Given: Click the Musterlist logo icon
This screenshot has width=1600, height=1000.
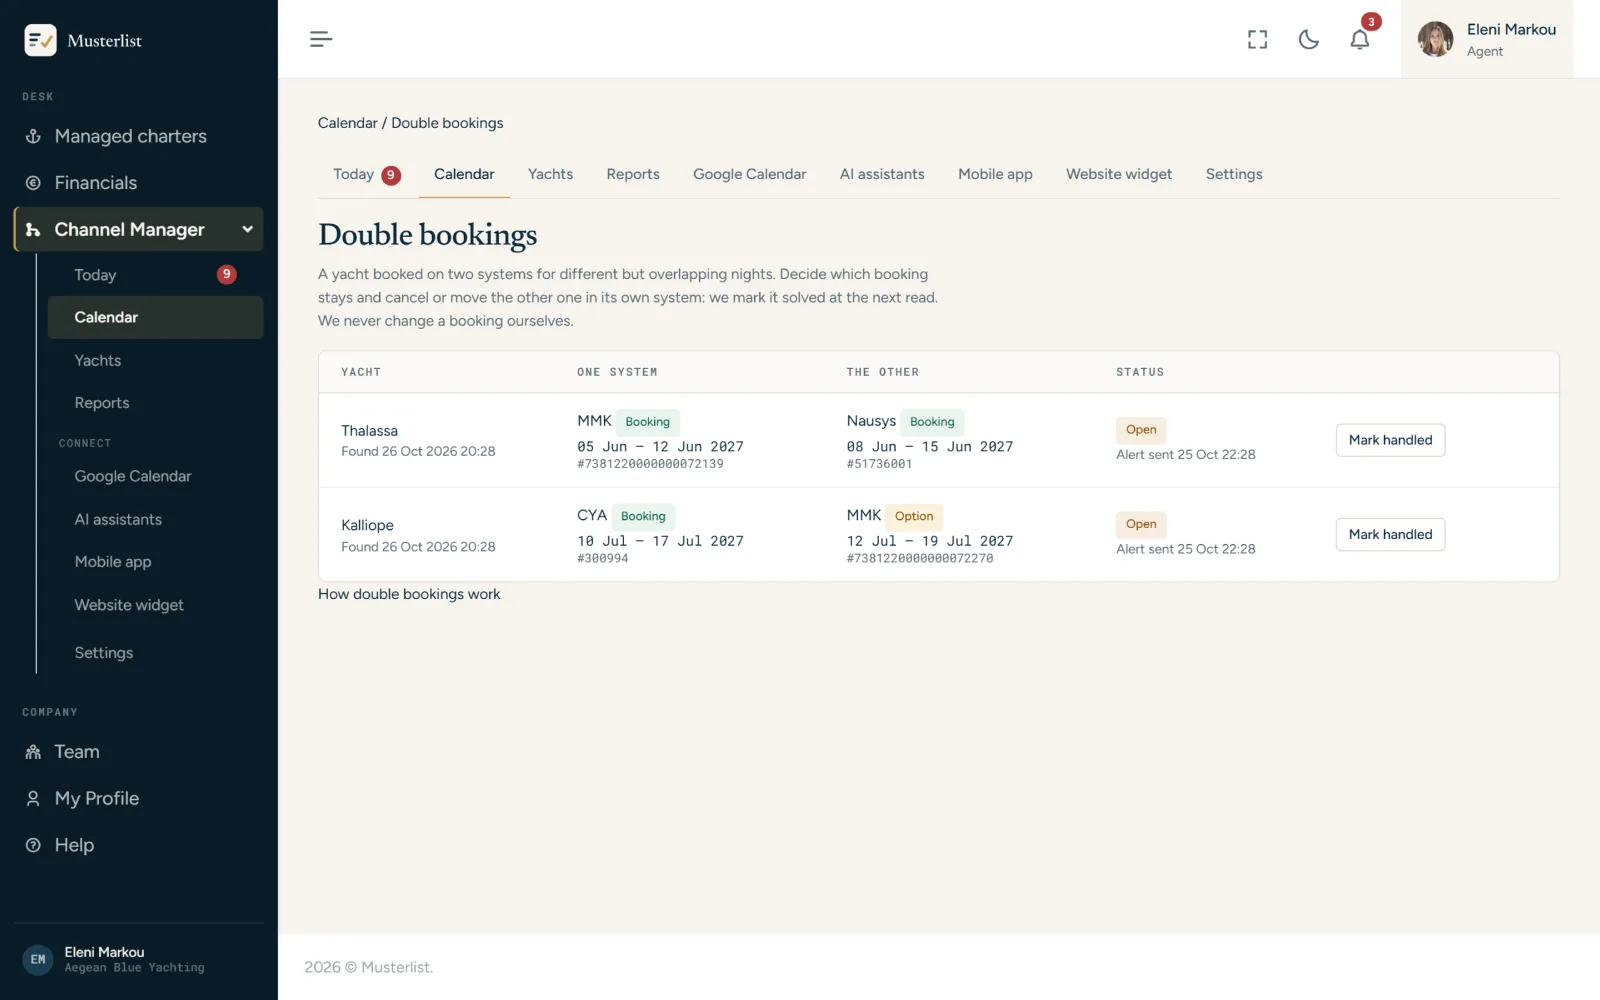Looking at the screenshot, I should [x=40, y=40].
